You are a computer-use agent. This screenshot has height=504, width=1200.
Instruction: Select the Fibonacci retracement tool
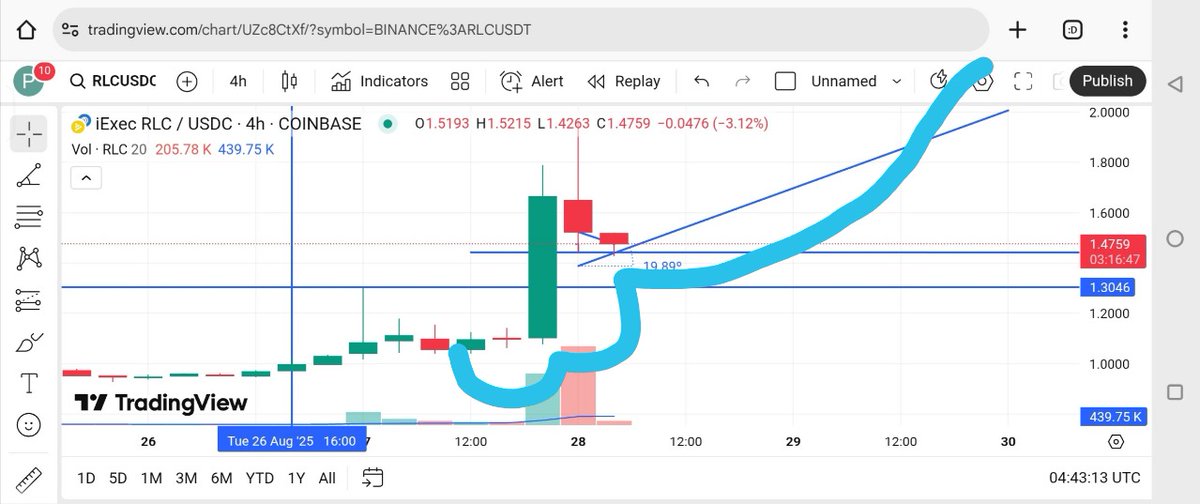coord(29,218)
